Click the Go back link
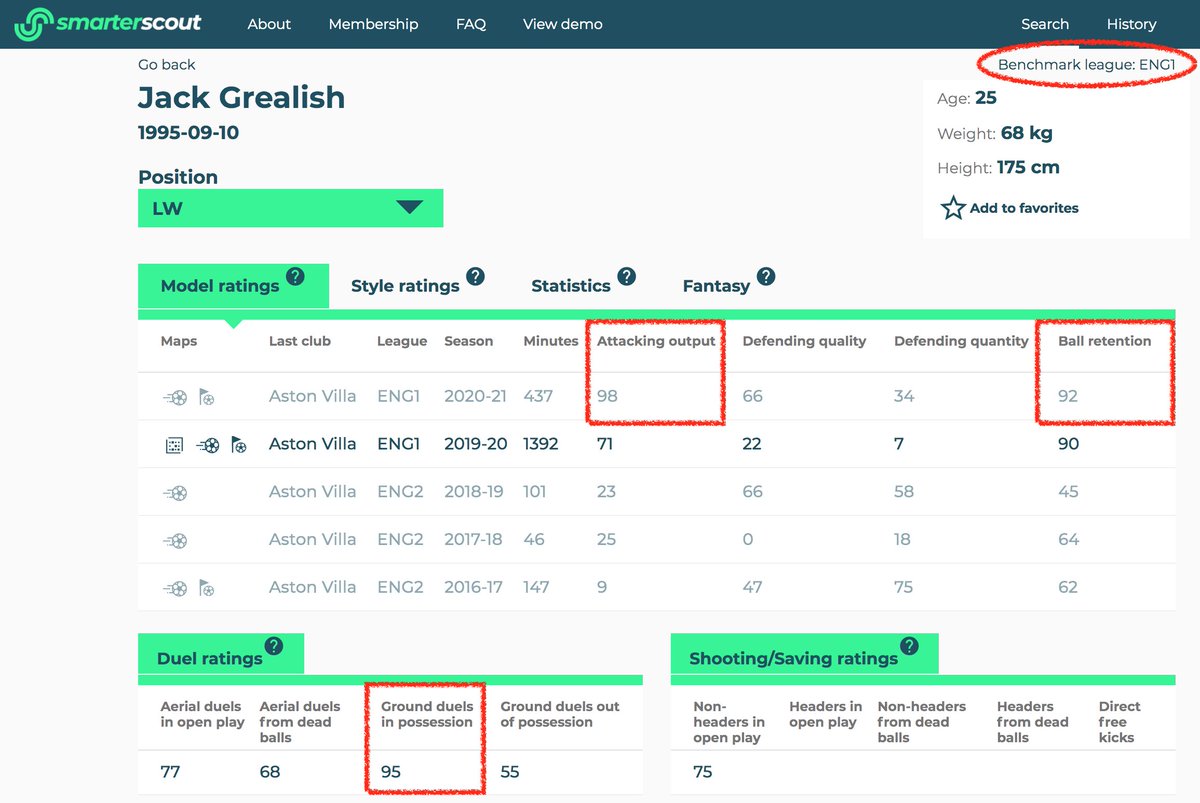 pos(167,65)
